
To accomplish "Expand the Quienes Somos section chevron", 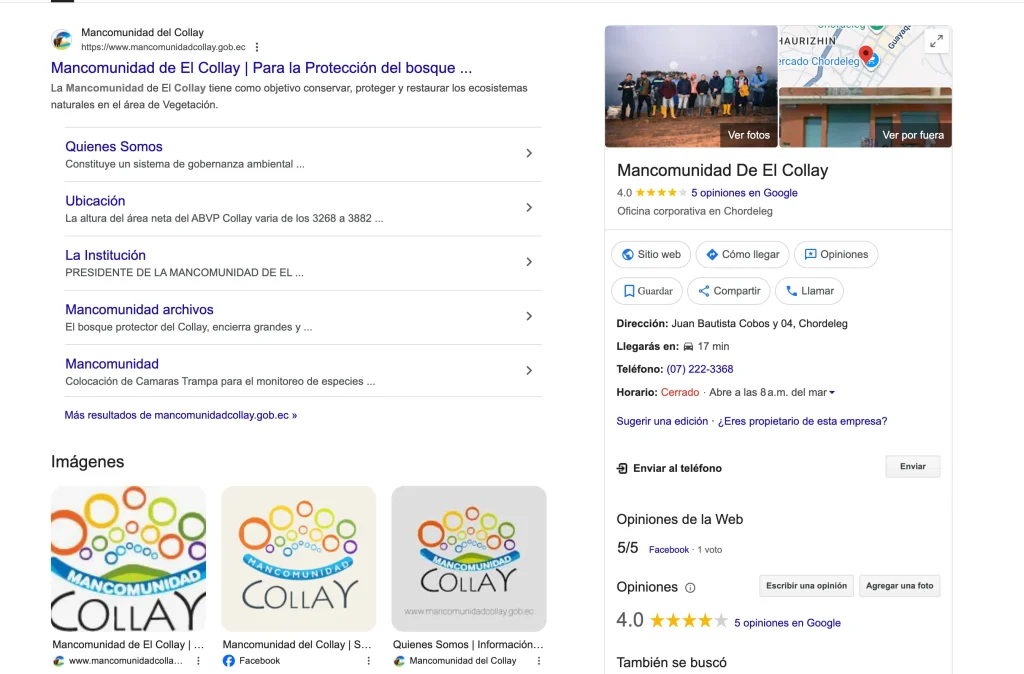I will 529,154.
